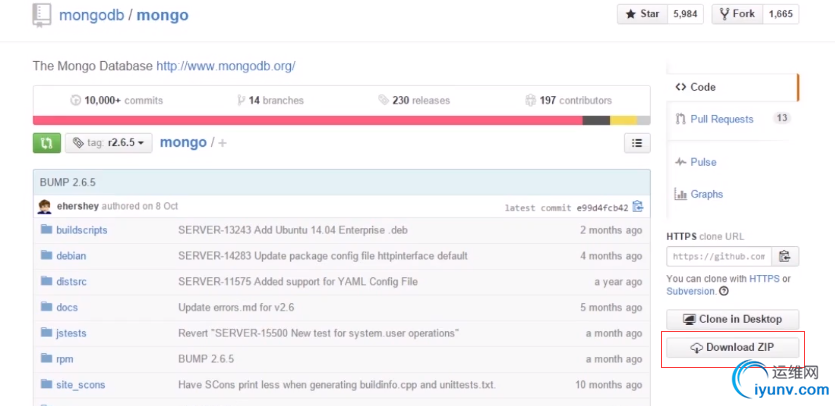Click Clone in Desktop button
This screenshot has width=835, height=406.
click(733, 319)
